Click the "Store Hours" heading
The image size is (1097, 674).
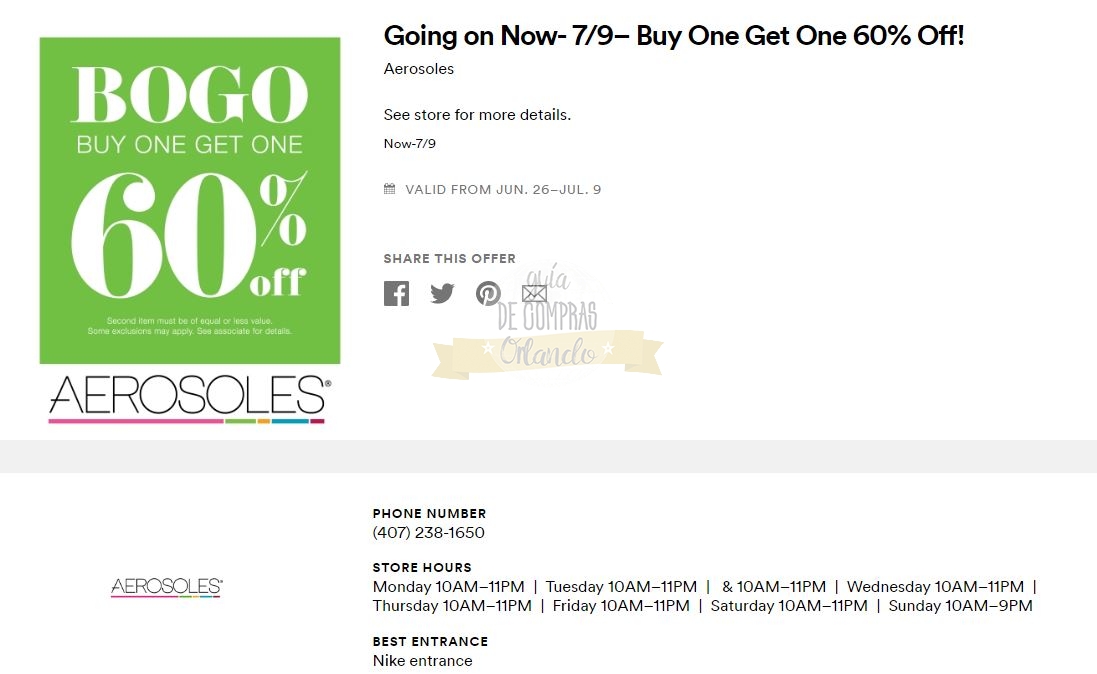[x=422, y=567]
